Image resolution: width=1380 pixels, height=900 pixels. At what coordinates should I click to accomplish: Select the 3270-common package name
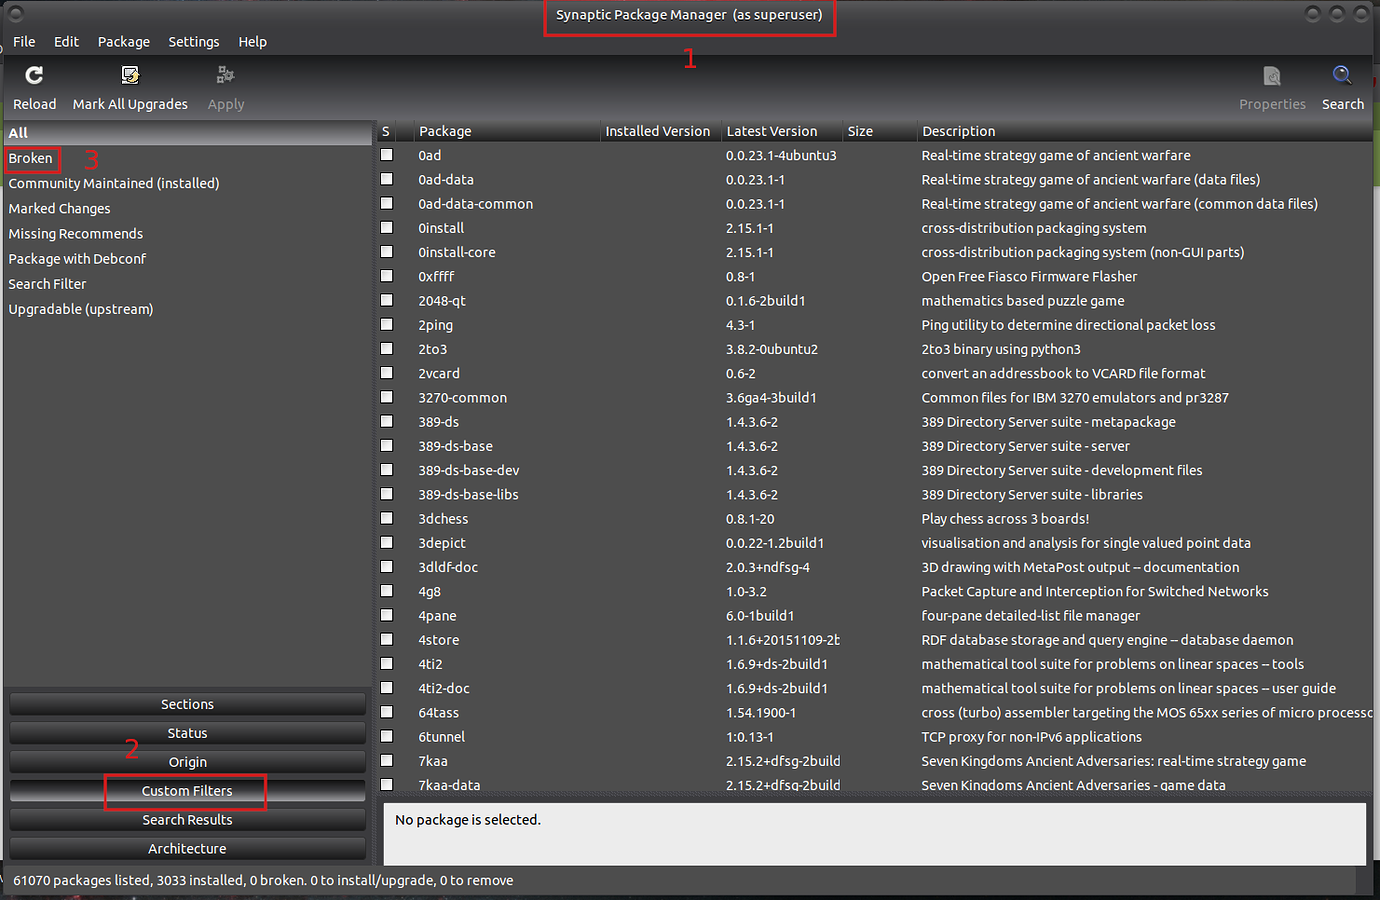click(x=463, y=397)
